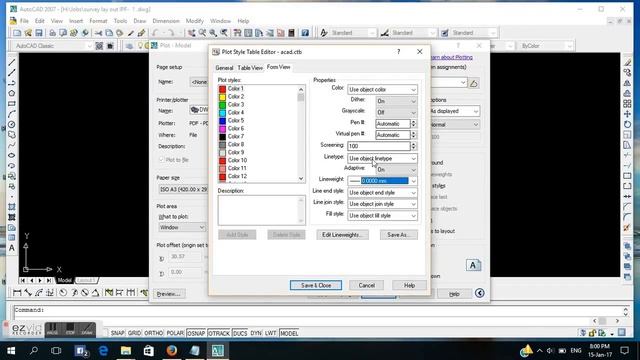This screenshot has width=640, height=360.
Task: Select the Line tool in Draw toolbar
Action: click(12, 62)
